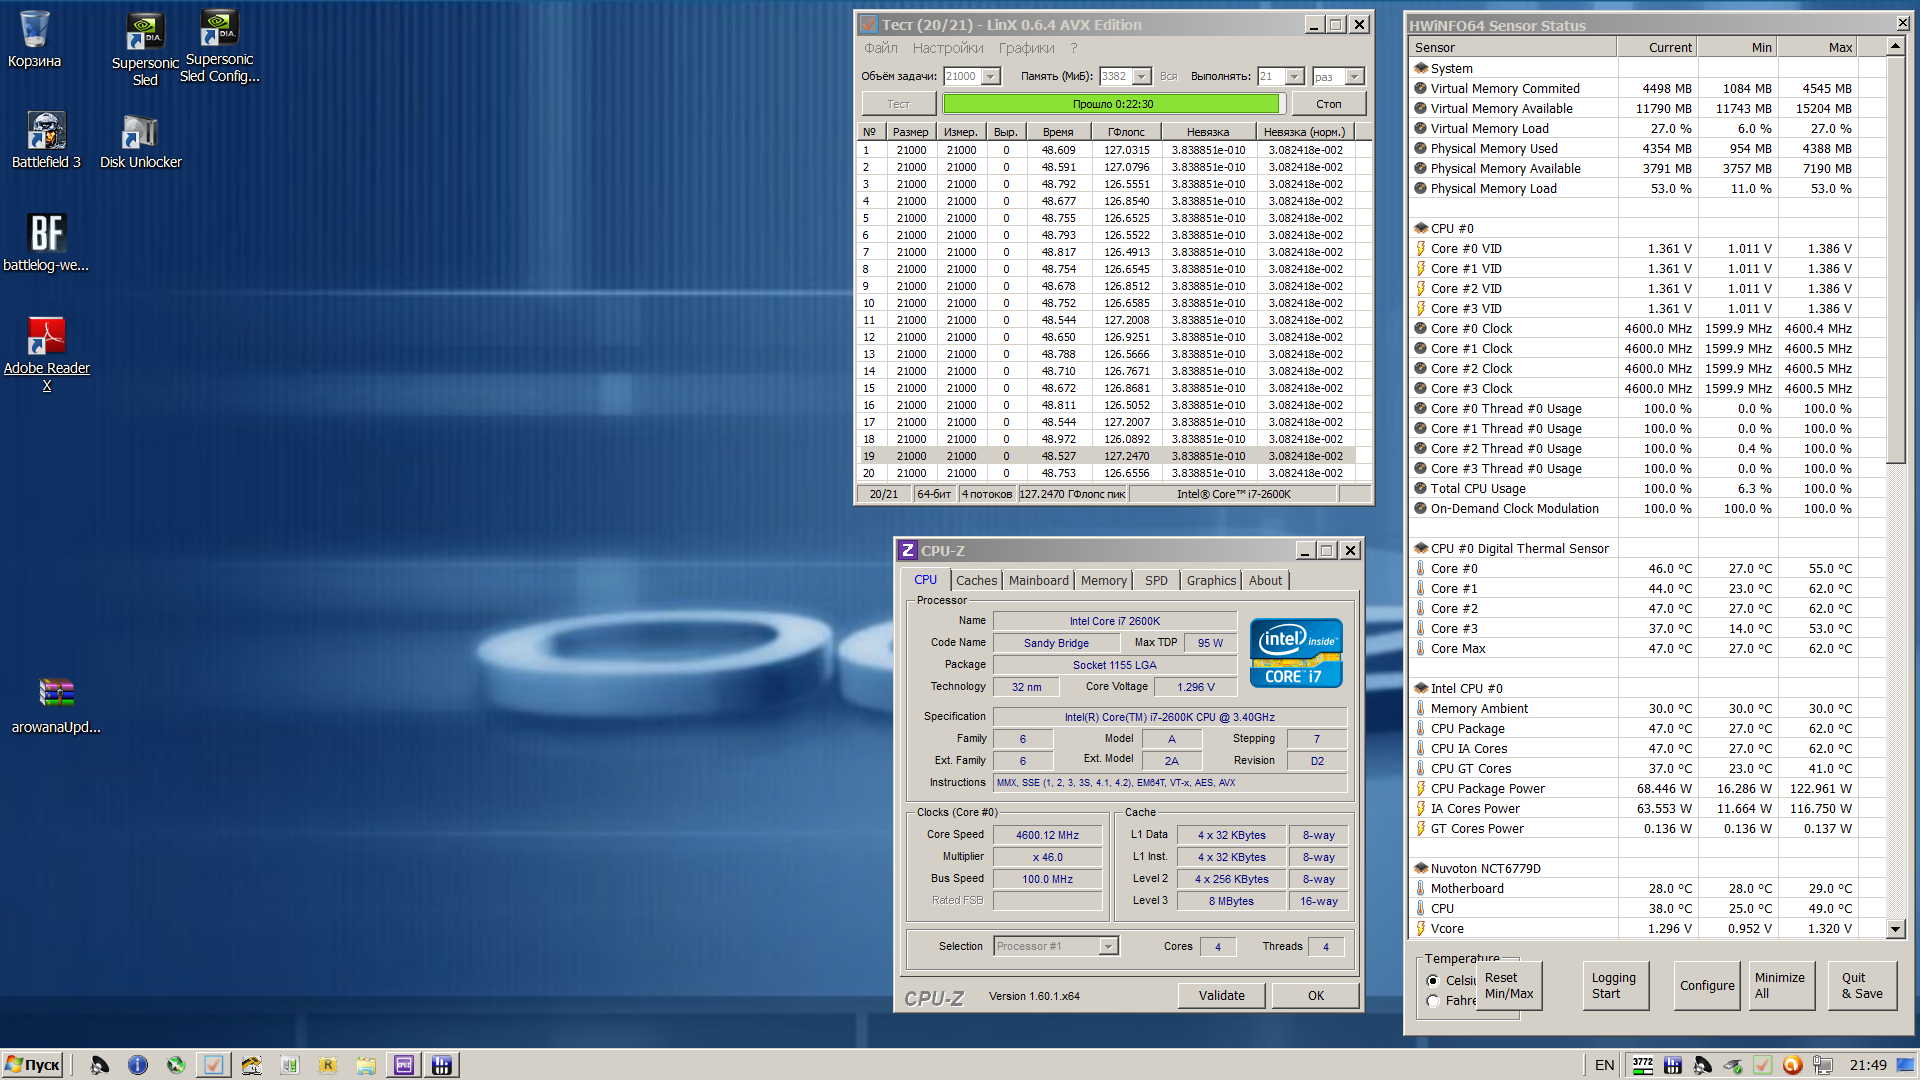Switch to About tab in CPU-Z
Image resolution: width=1920 pixels, height=1080 pixels.
(1265, 580)
